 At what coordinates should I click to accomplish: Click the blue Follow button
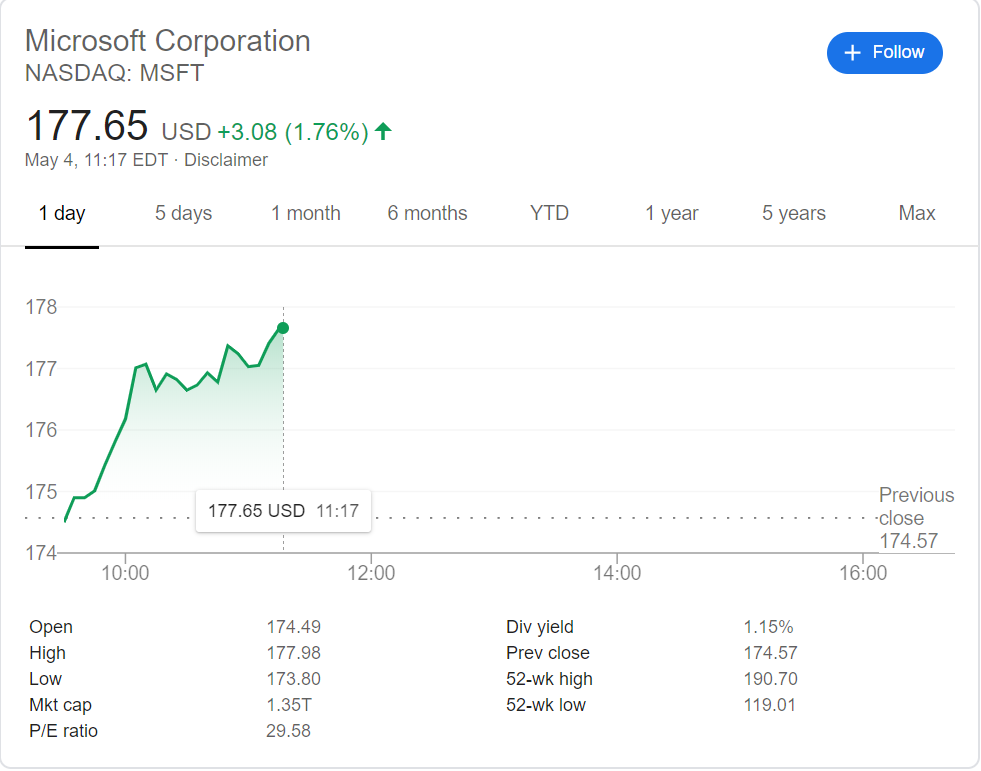(x=884, y=53)
